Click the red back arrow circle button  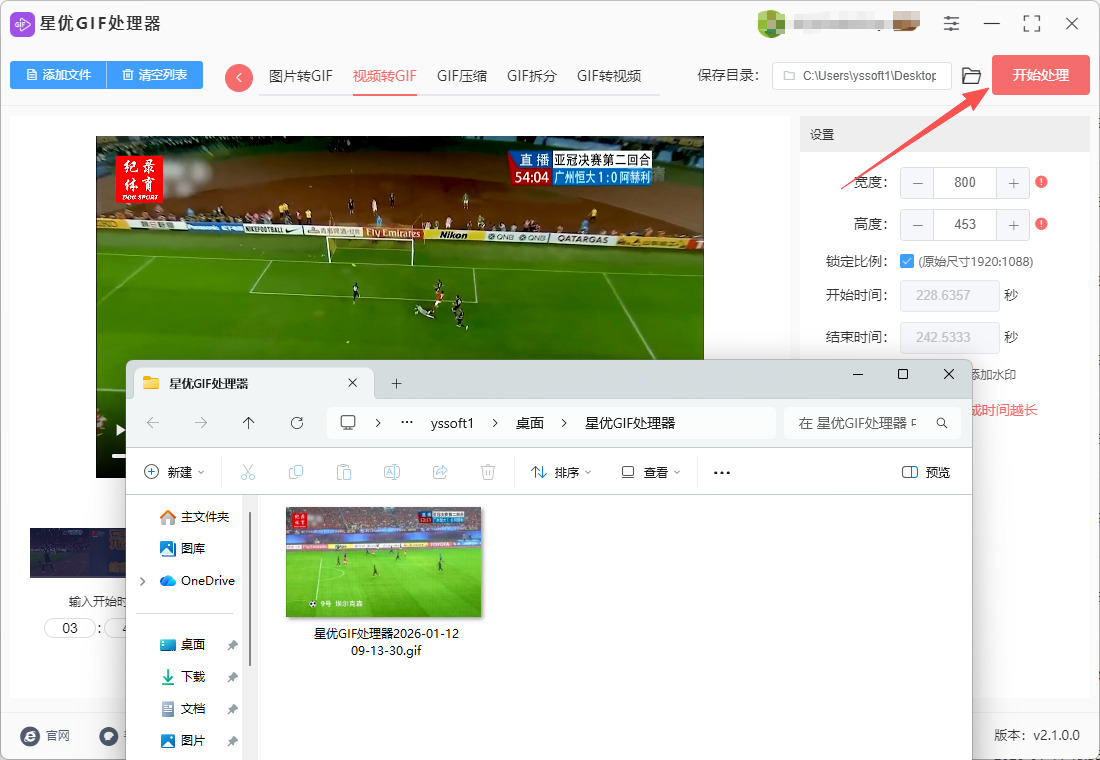tap(239, 77)
